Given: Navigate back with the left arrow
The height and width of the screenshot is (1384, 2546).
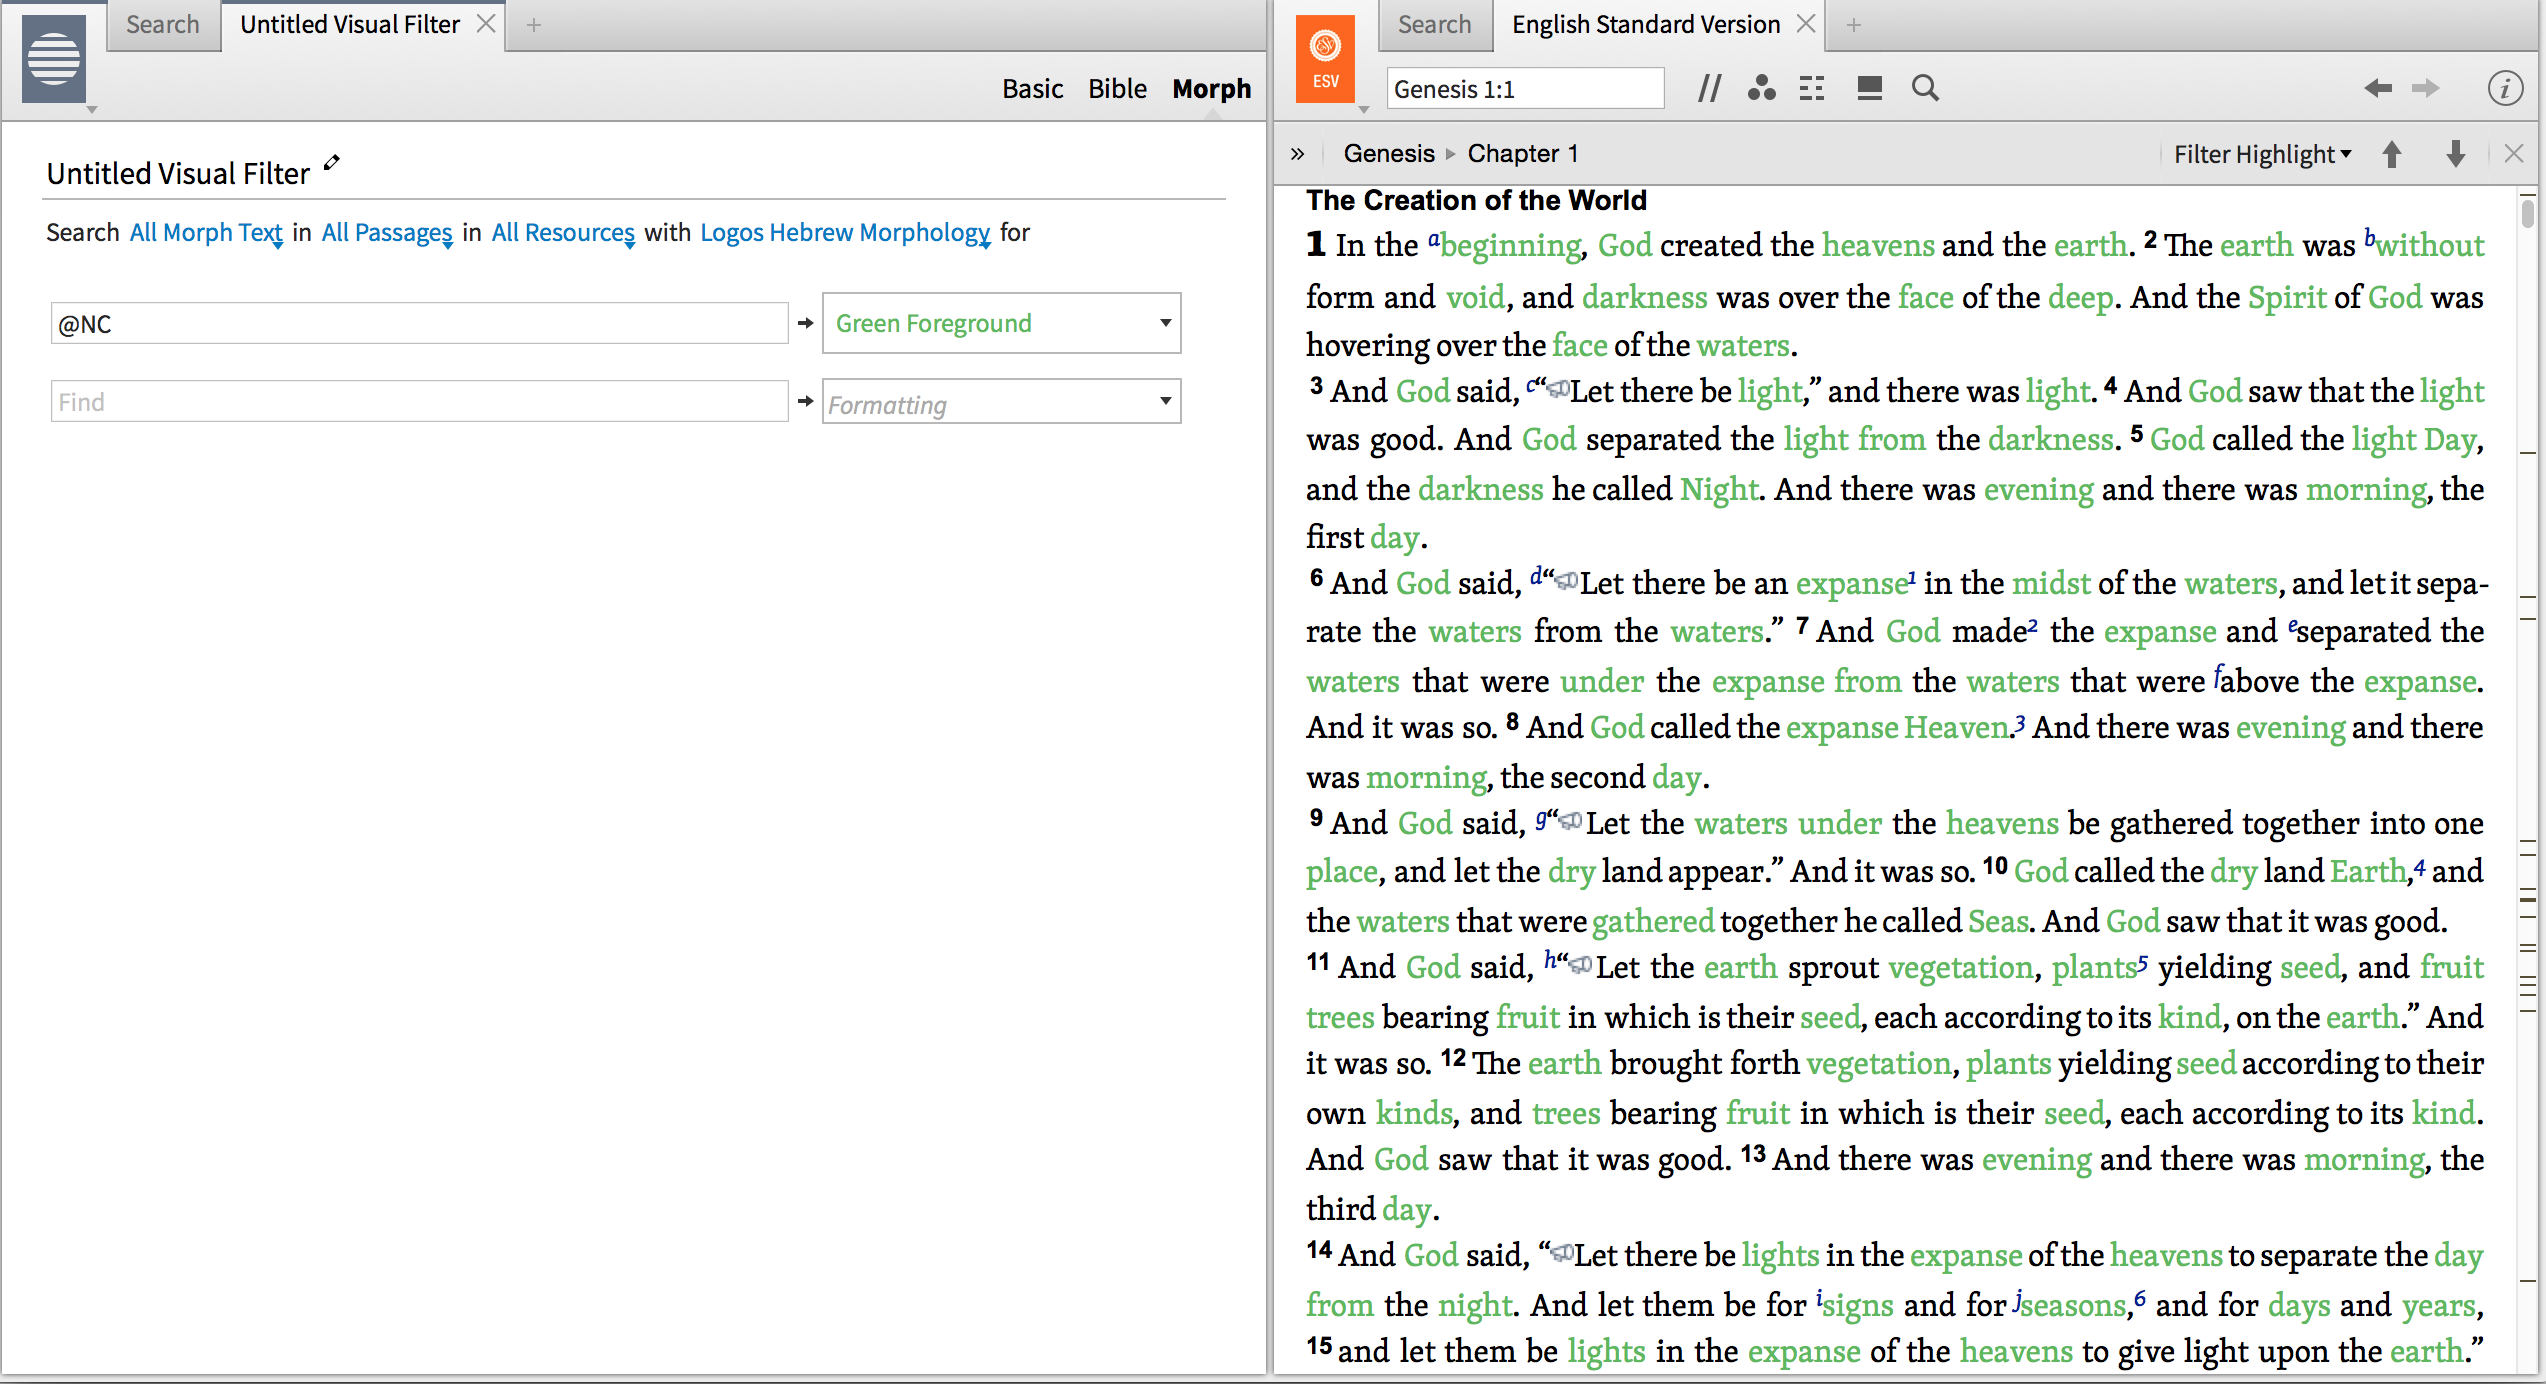Looking at the screenshot, I should pos(2377,89).
